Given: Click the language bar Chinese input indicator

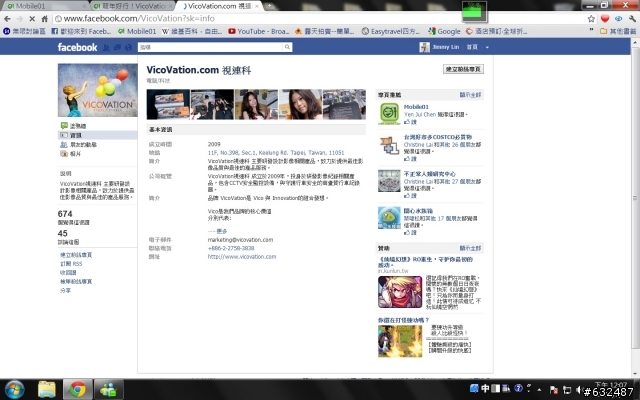Looking at the screenshot, I should coord(485,389).
